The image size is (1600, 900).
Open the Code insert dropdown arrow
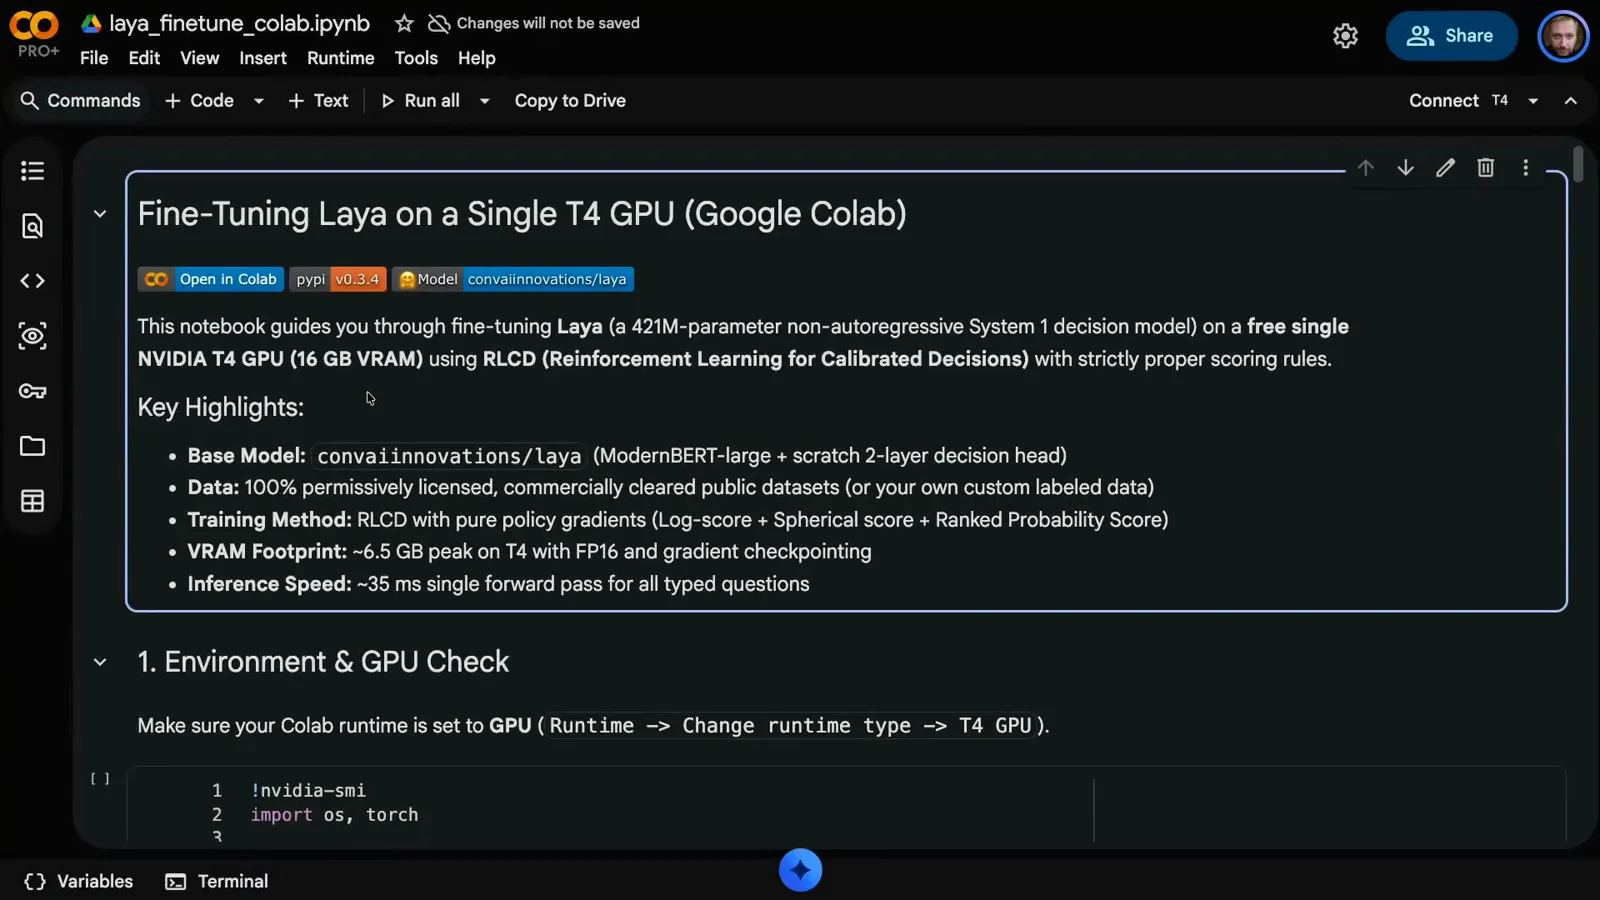click(x=259, y=101)
